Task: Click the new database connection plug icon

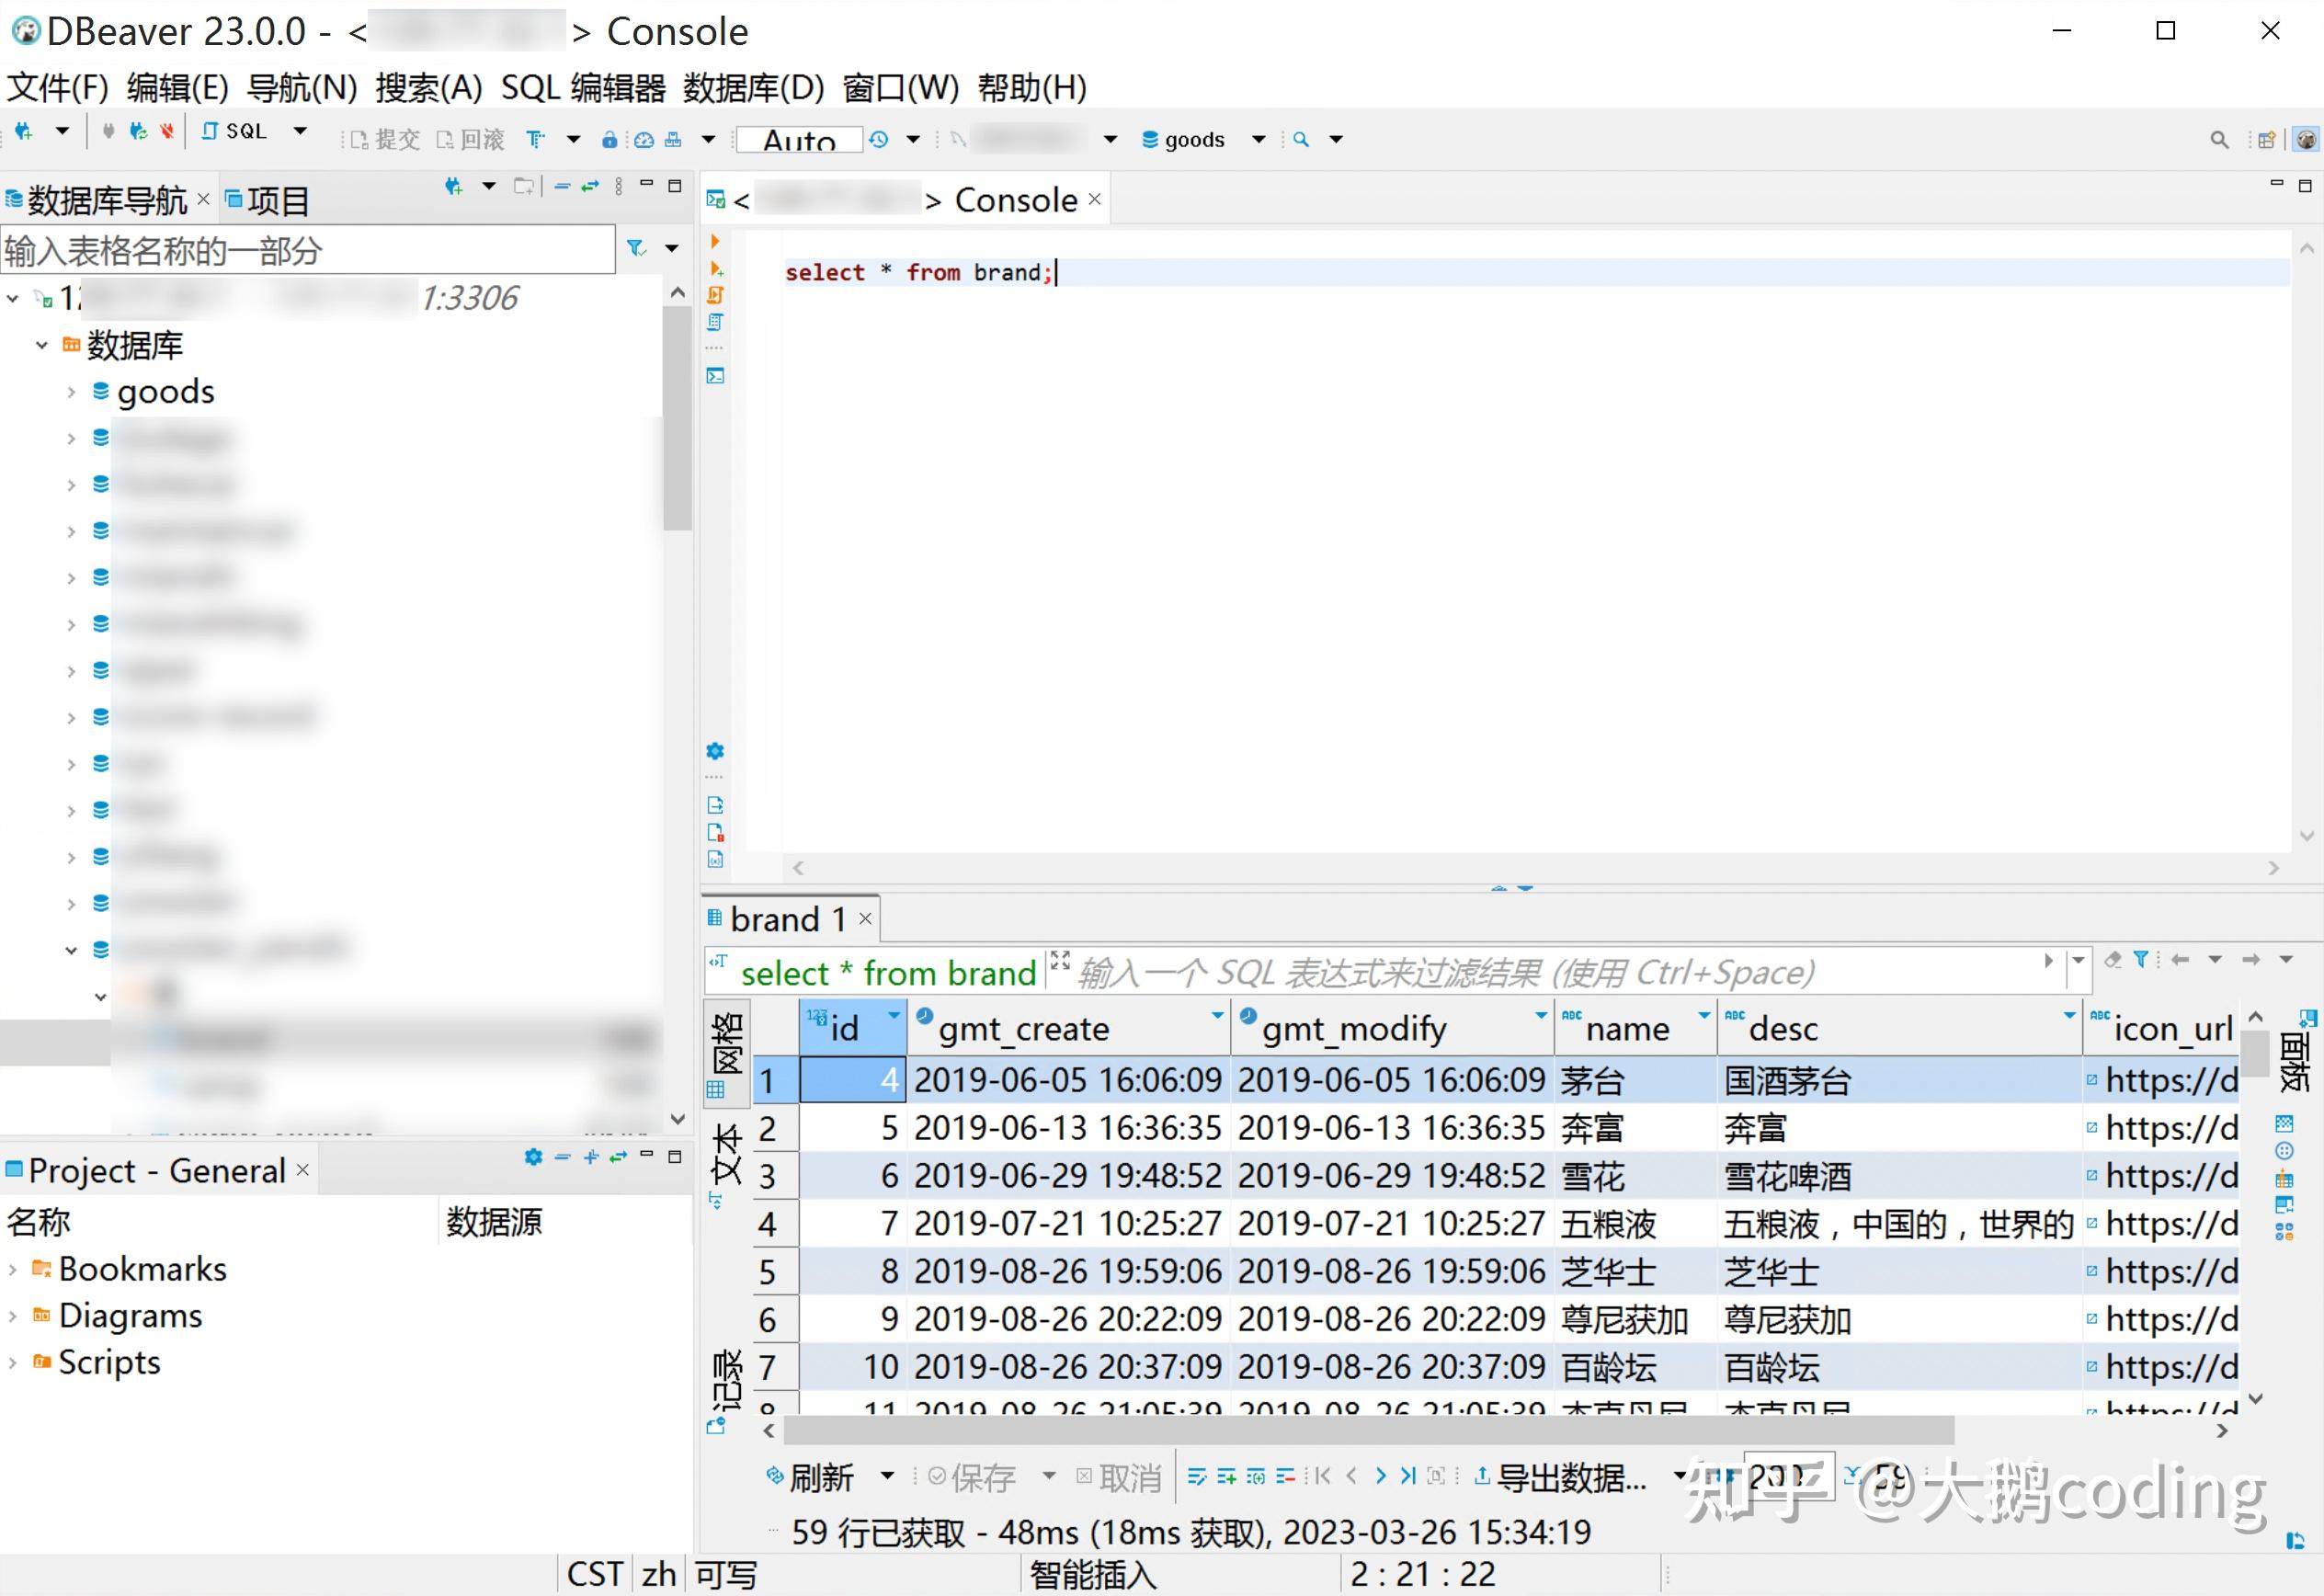Action: click(24, 131)
